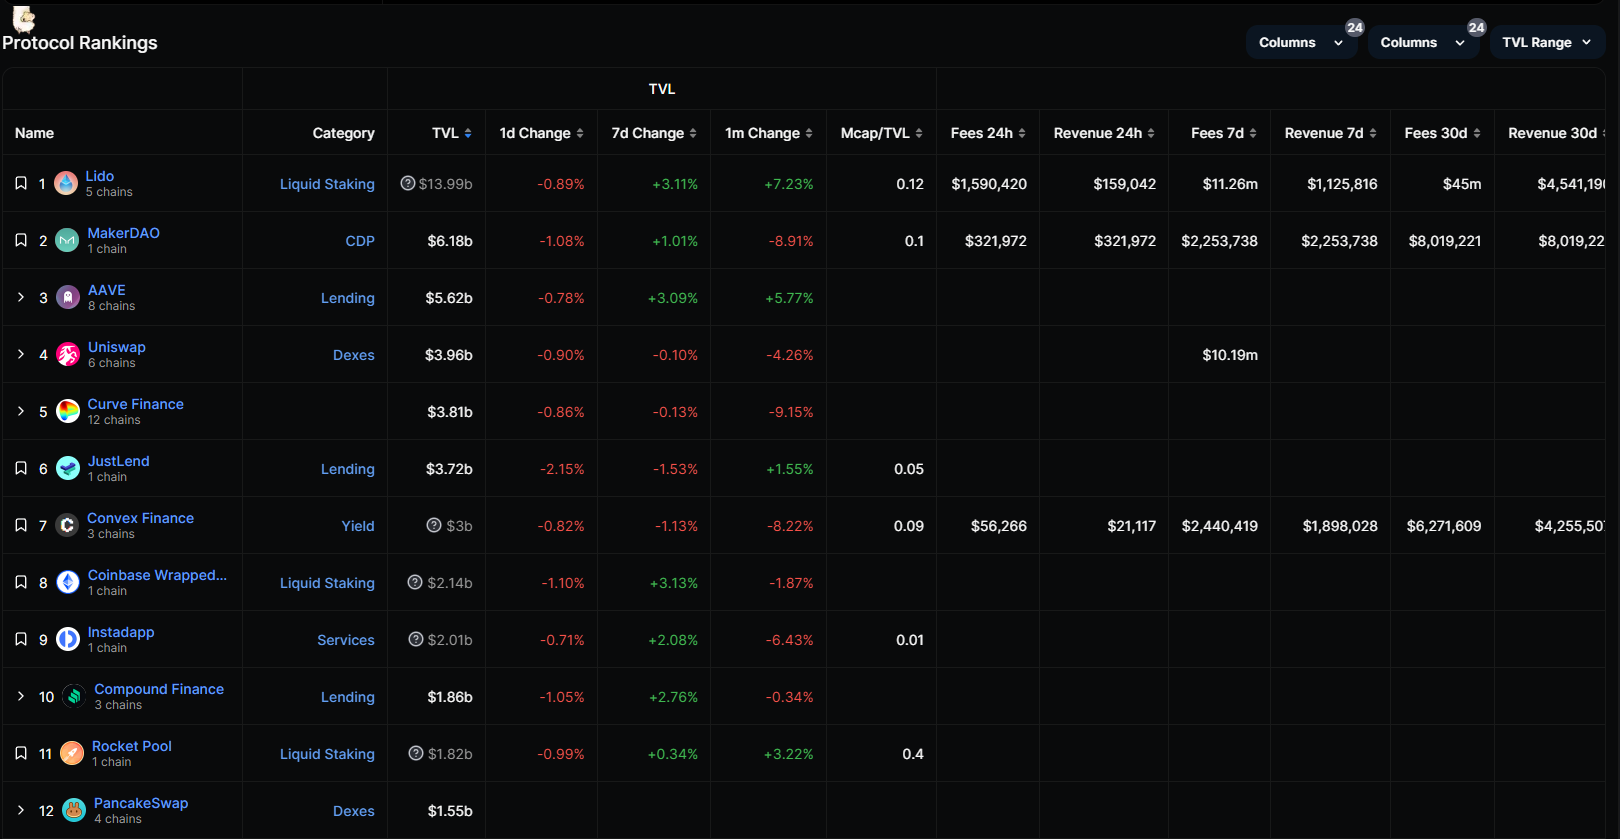The height and width of the screenshot is (839, 1620).
Task: Click the Convex Finance logo icon
Action: coord(67,525)
